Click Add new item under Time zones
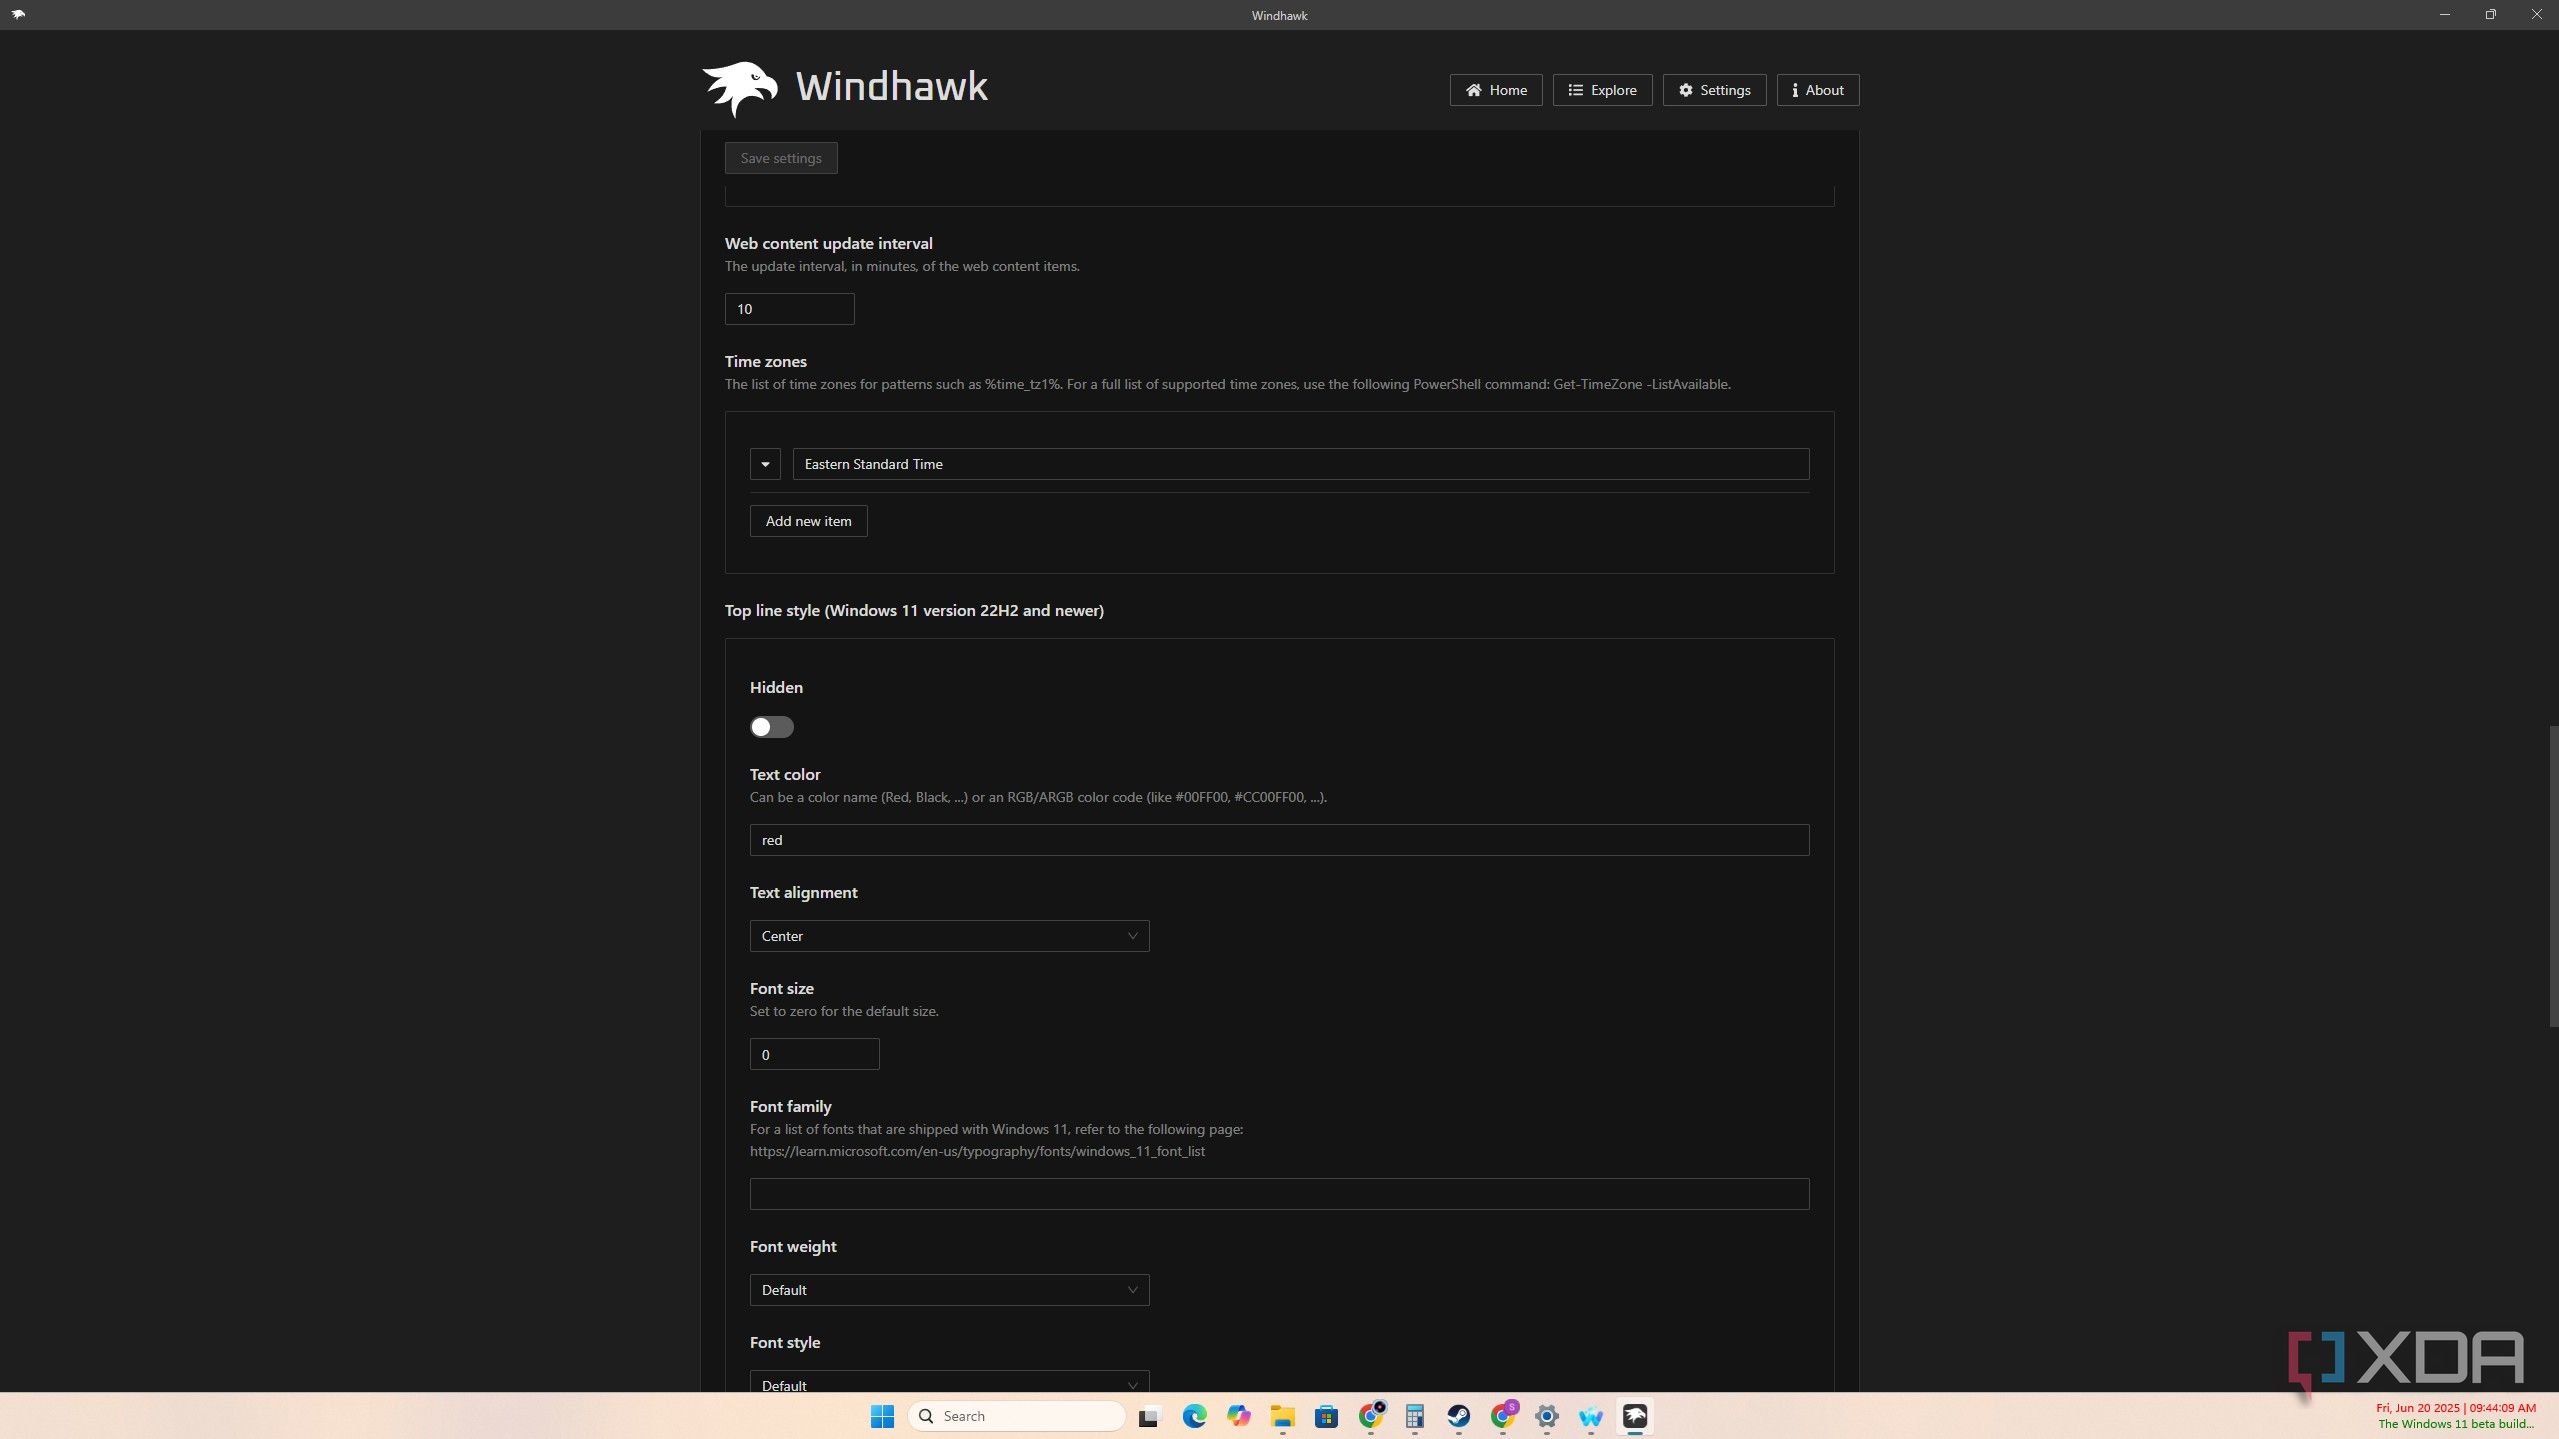 click(x=808, y=521)
